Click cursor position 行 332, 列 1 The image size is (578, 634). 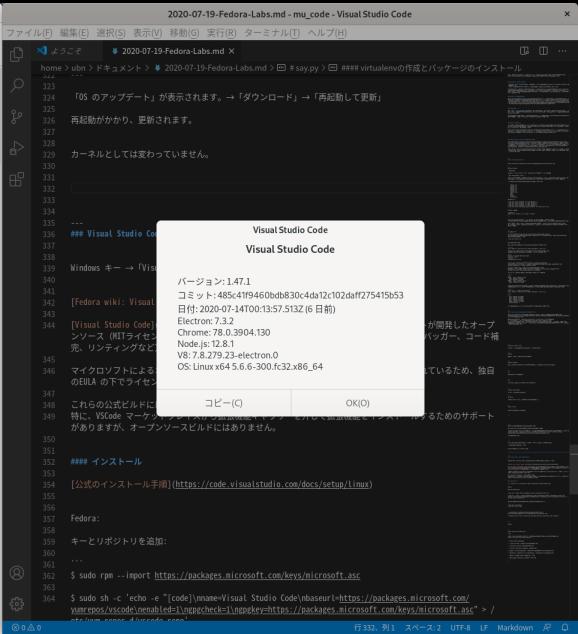tap(374, 628)
